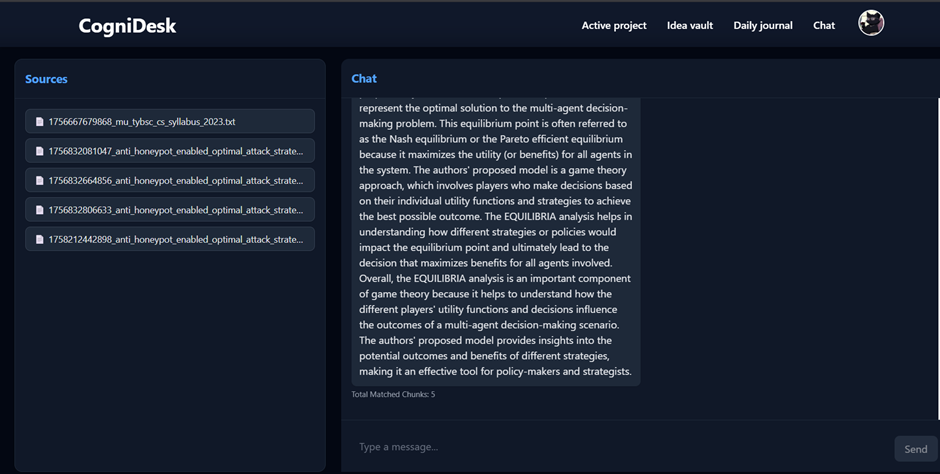Click file icon of source 1758212442898
Viewport: 940px width, 474px height.
coord(40,240)
